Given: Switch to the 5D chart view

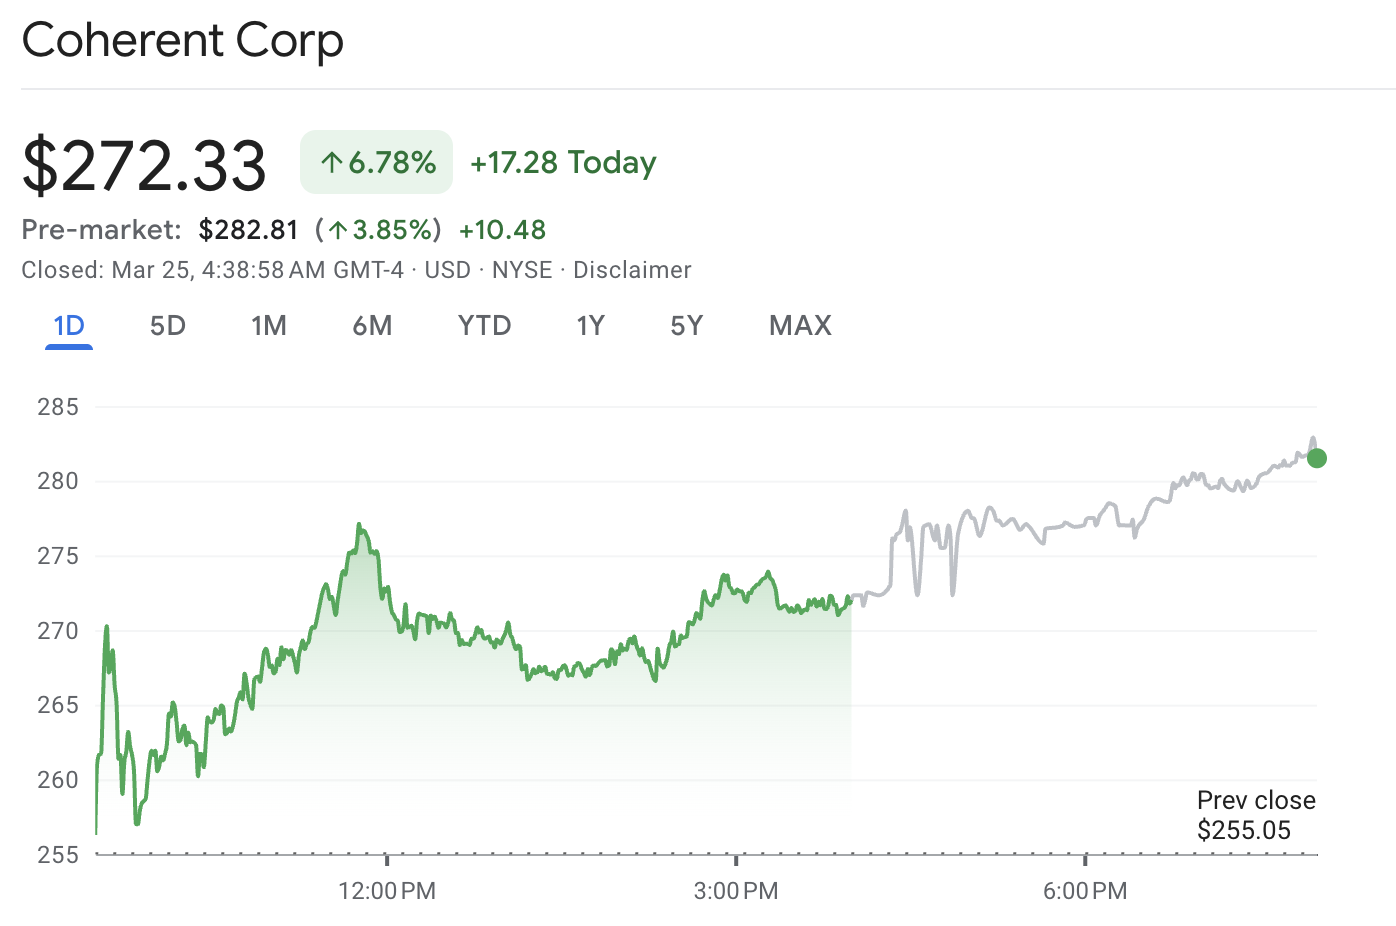Looking at the screenshot, I should [167, 325].
